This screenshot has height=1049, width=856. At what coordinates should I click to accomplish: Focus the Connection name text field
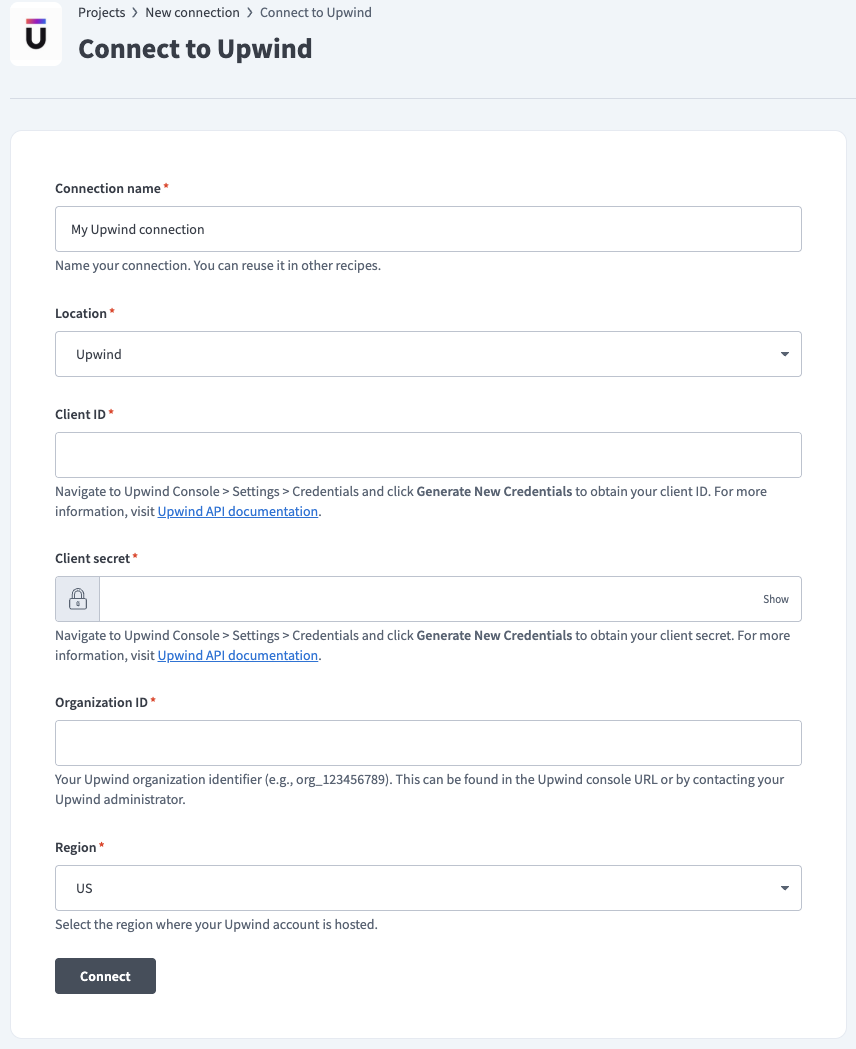[428, 229]
